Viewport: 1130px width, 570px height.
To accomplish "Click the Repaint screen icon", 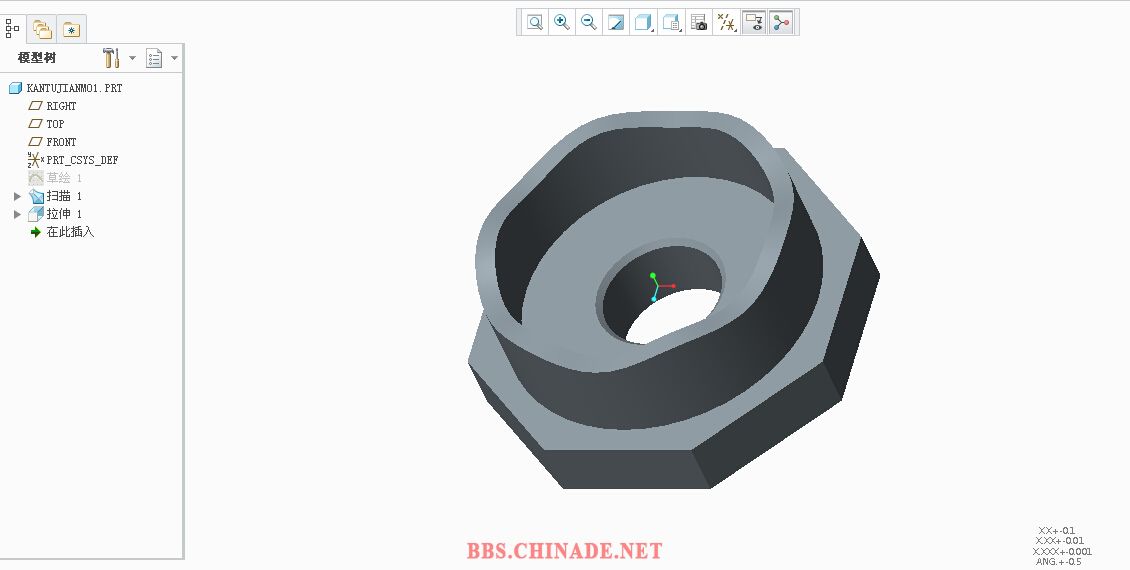I will point(616,22).
